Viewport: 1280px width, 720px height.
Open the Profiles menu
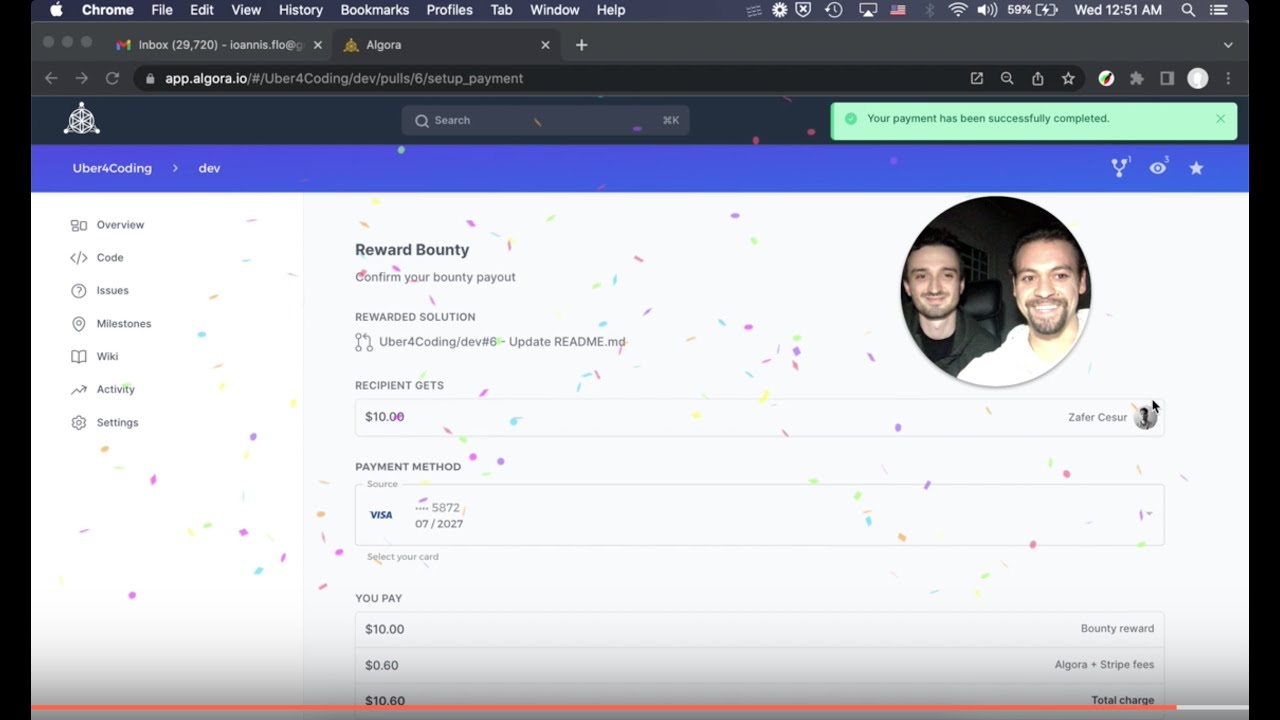pos(450,10)
